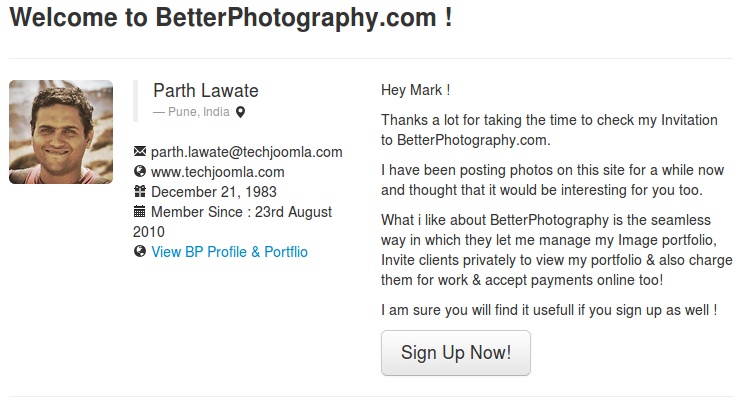The image size is (748, 408).
Task: Click the gift icon beside the birthday date
Action: pos(139,192)
